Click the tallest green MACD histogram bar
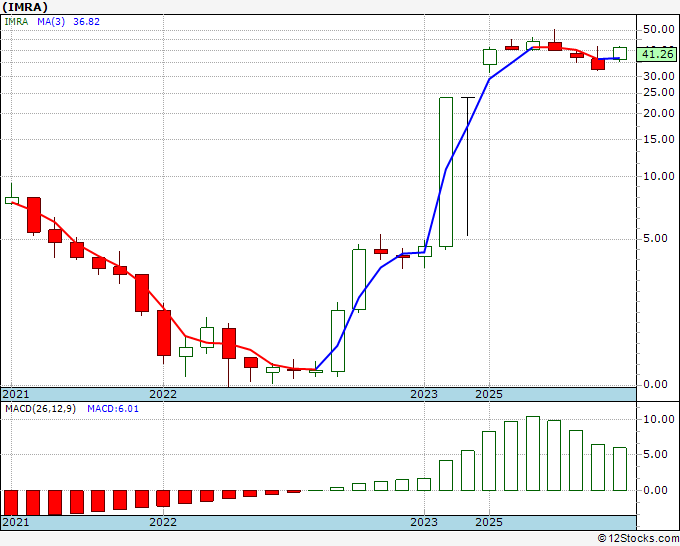680x546 pixels. pos(533,453)
